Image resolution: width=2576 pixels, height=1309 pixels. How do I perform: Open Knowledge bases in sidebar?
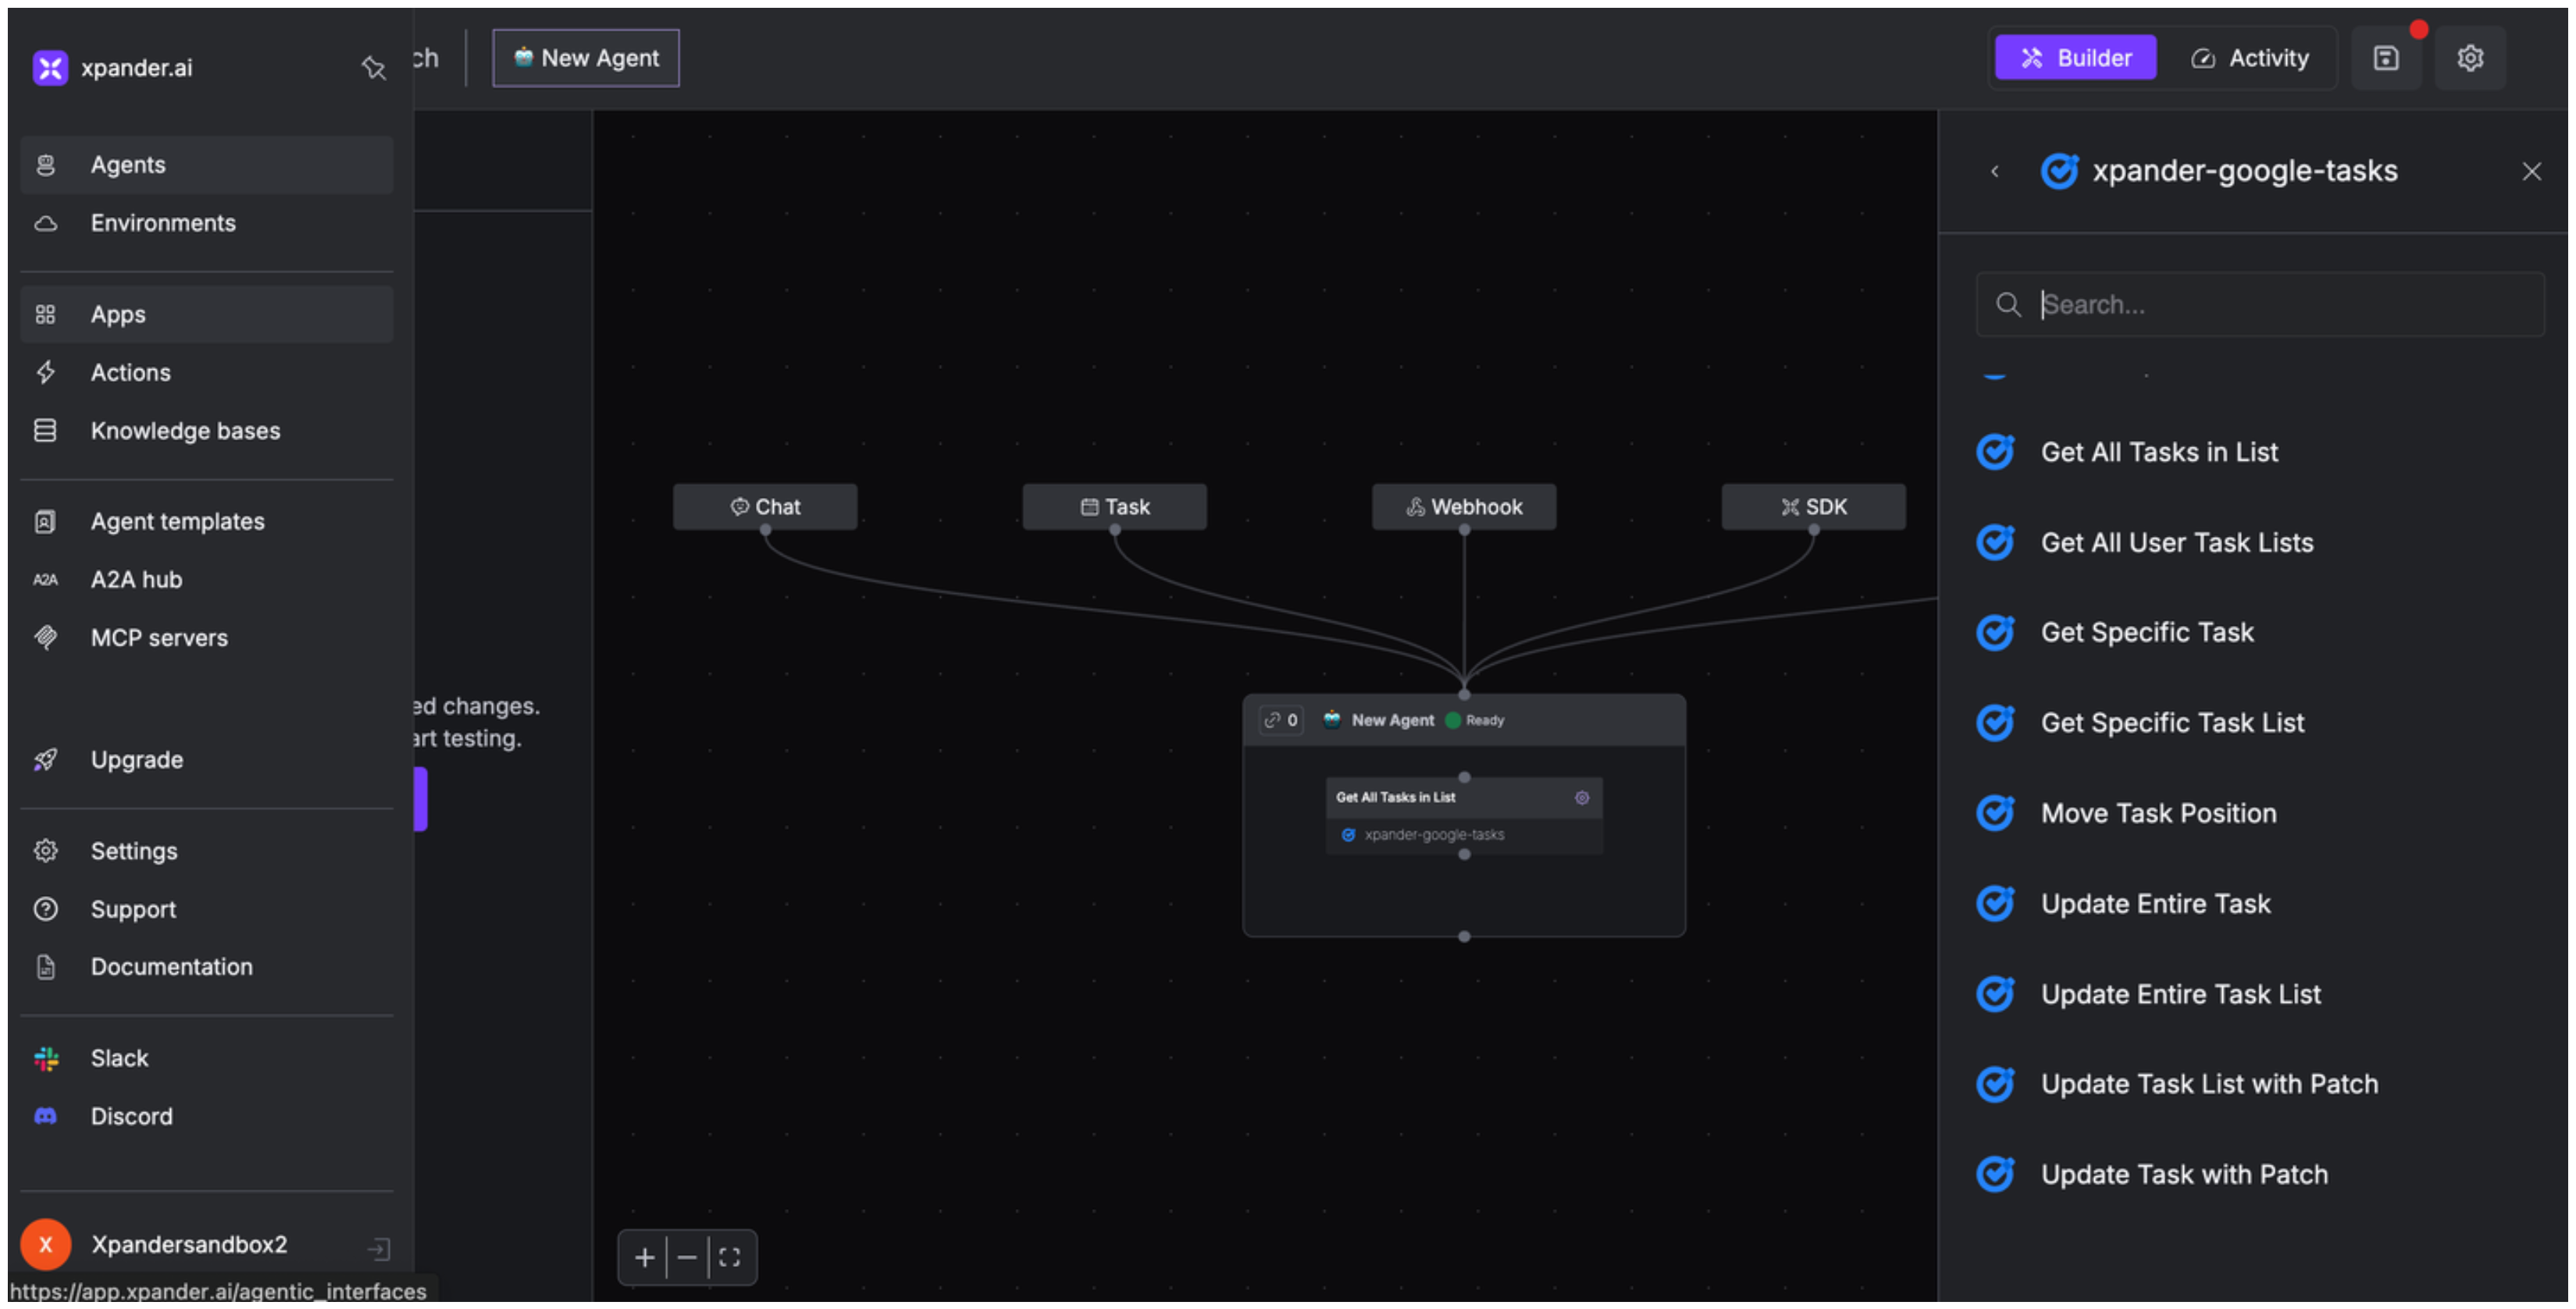185,431
